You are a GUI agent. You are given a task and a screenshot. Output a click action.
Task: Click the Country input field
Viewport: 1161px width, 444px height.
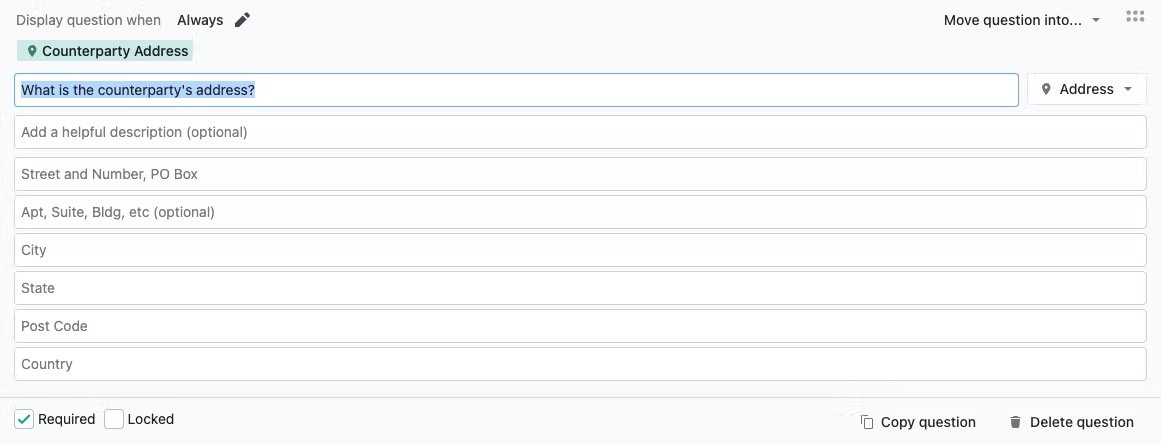coord(580,364)
